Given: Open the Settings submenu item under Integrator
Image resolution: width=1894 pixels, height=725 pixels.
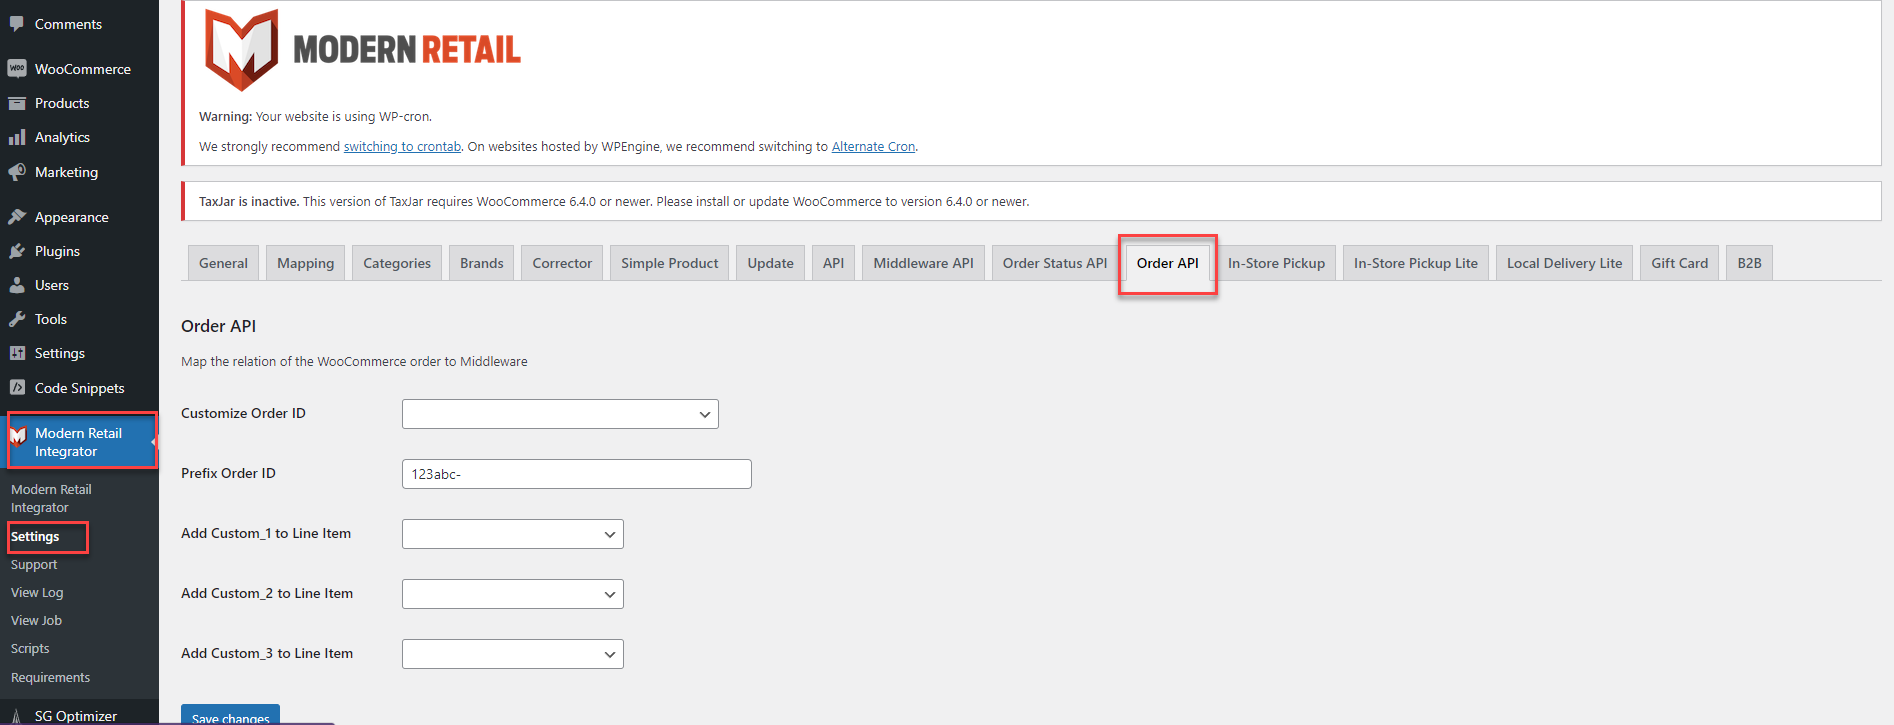Looking at the screenshot, I should point(35,537).
